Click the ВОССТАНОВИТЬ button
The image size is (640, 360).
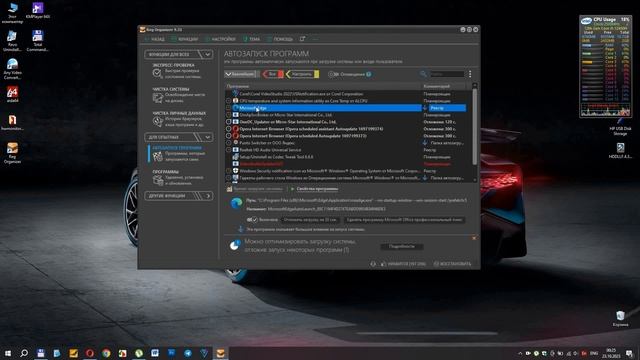[452, 264]
